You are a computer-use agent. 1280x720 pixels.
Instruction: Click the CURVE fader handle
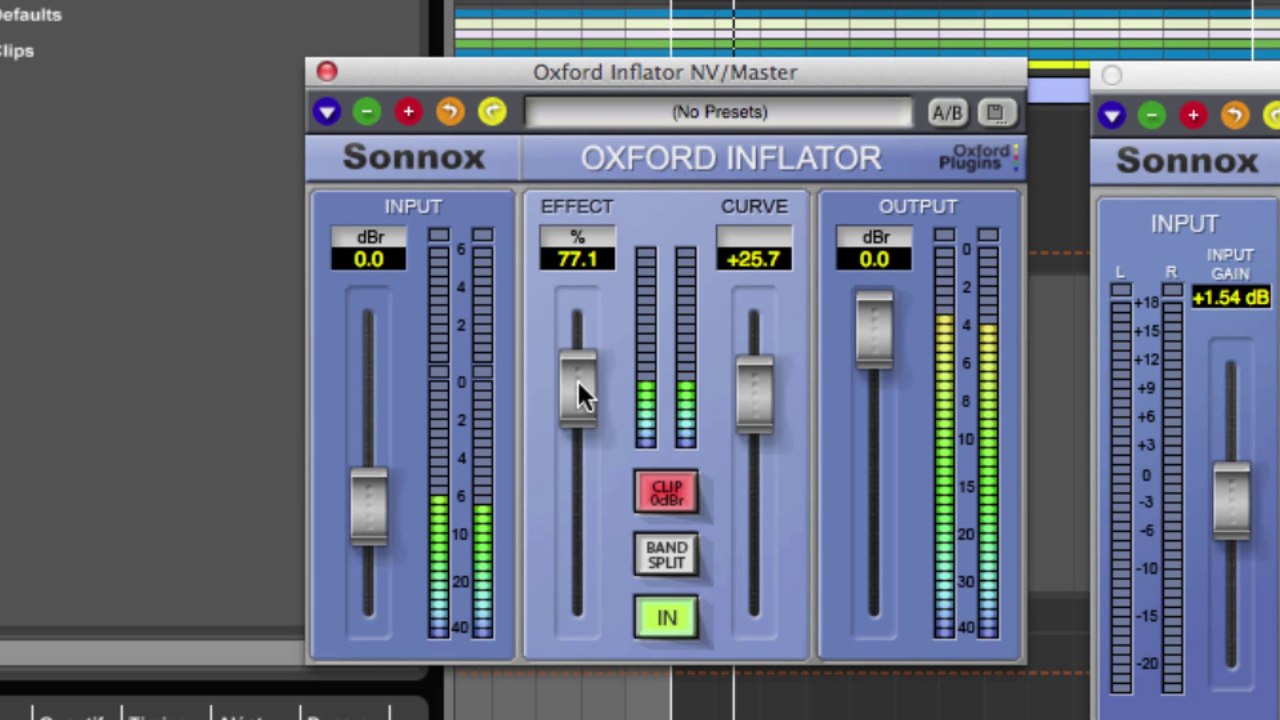754,394
